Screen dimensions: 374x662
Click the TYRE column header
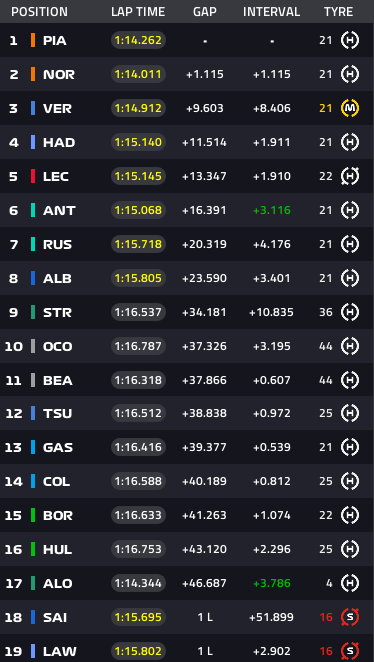coord(339,12)
